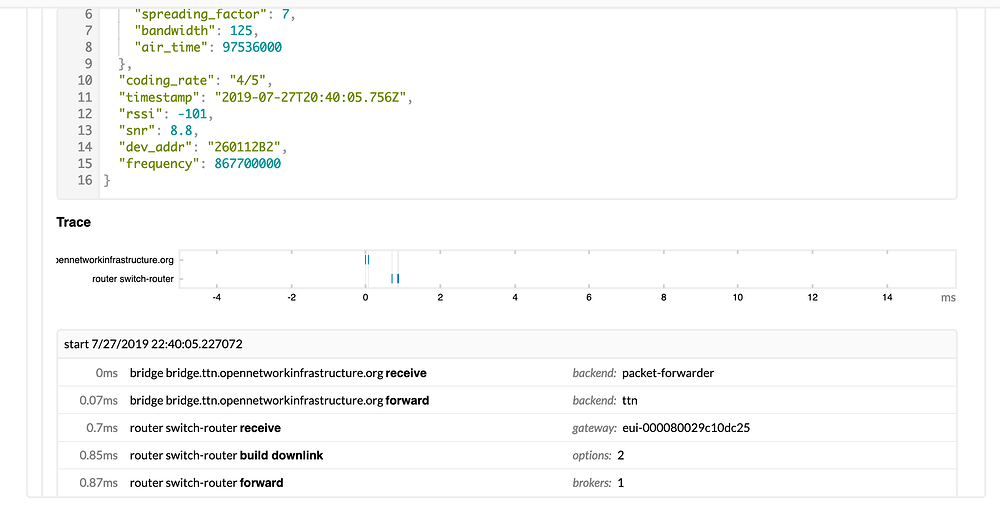The width and height of the screenshot is (1000, 511).
Task: Click the snr value 8.8
Action: 181,130
